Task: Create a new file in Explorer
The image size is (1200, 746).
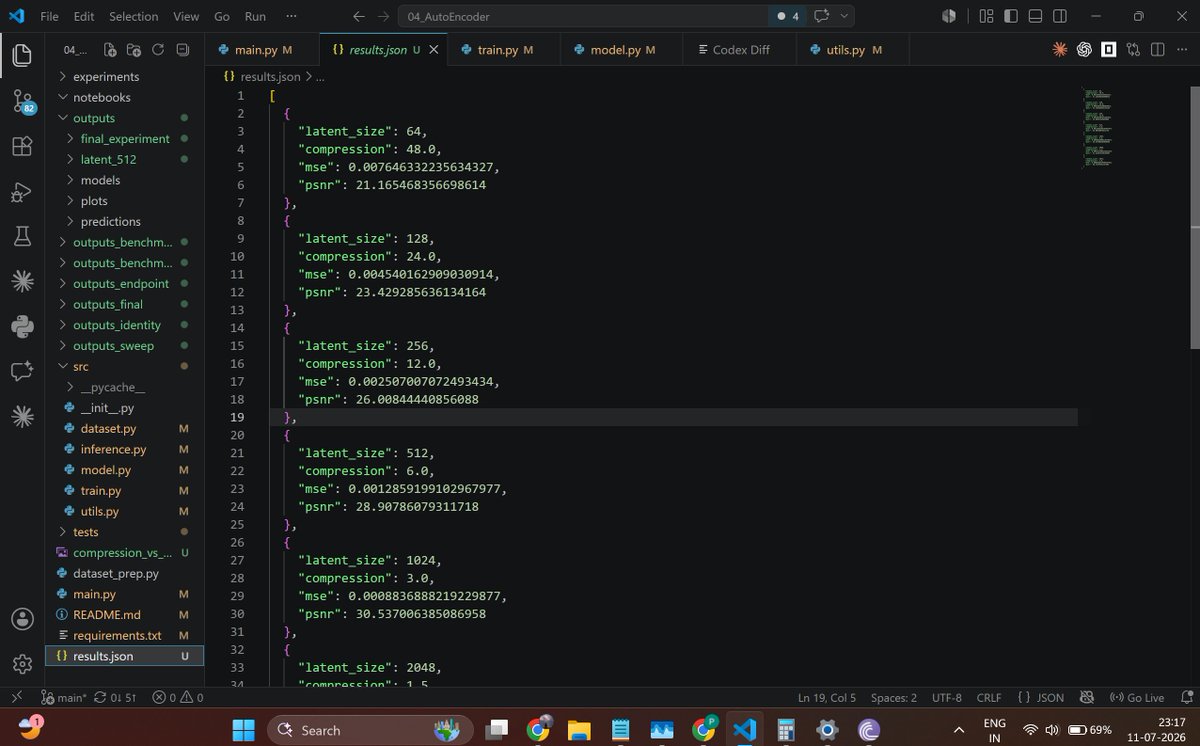Action: point(109,50)
